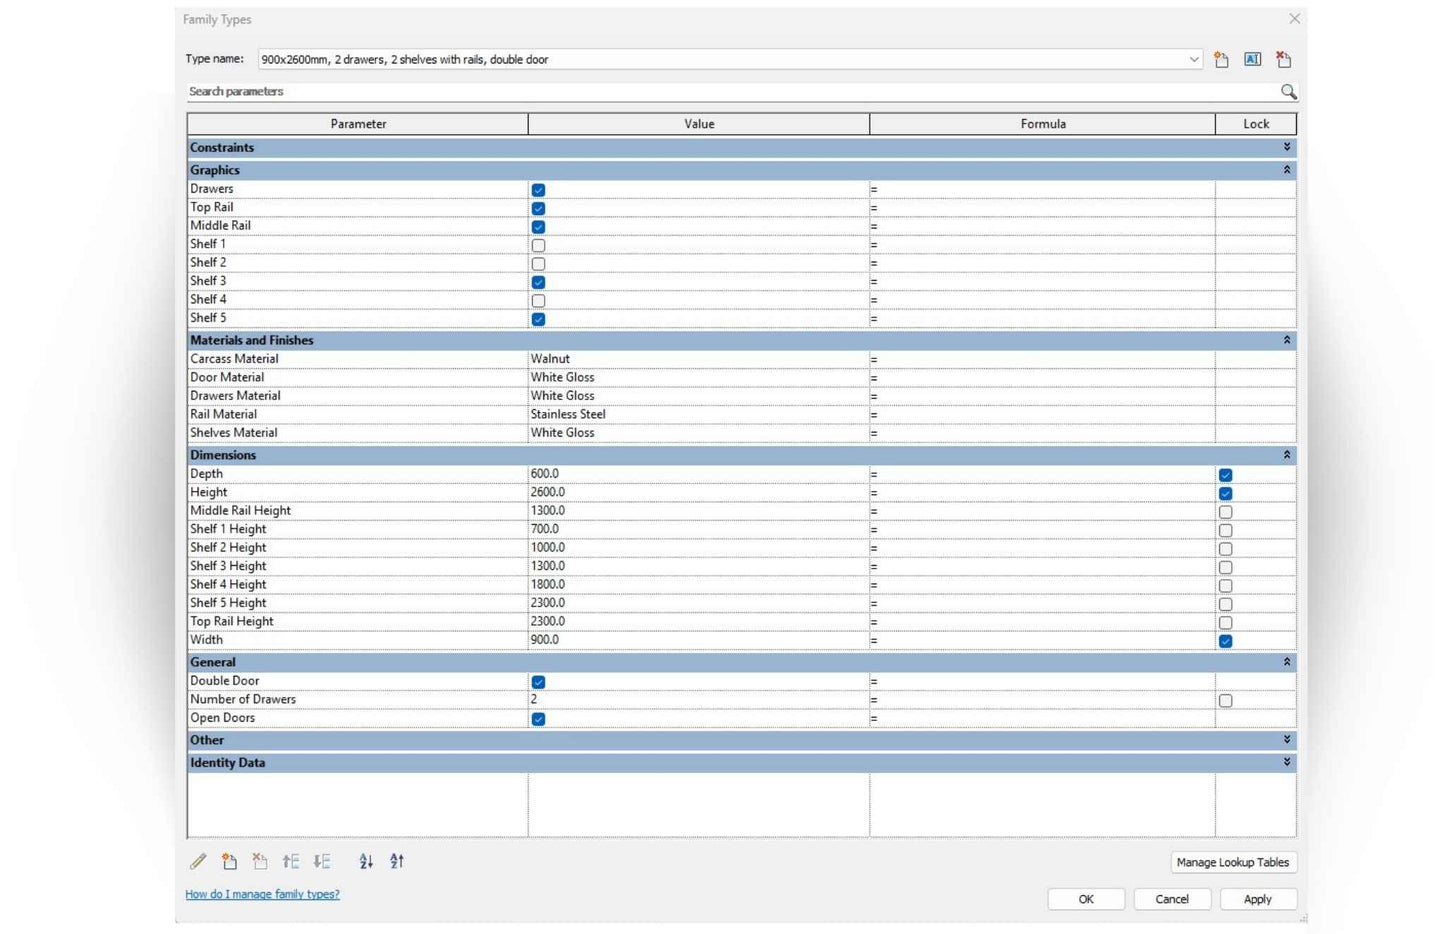
Task: Select the Carcass Material value cell Walnut
Action: click(698, 359)
